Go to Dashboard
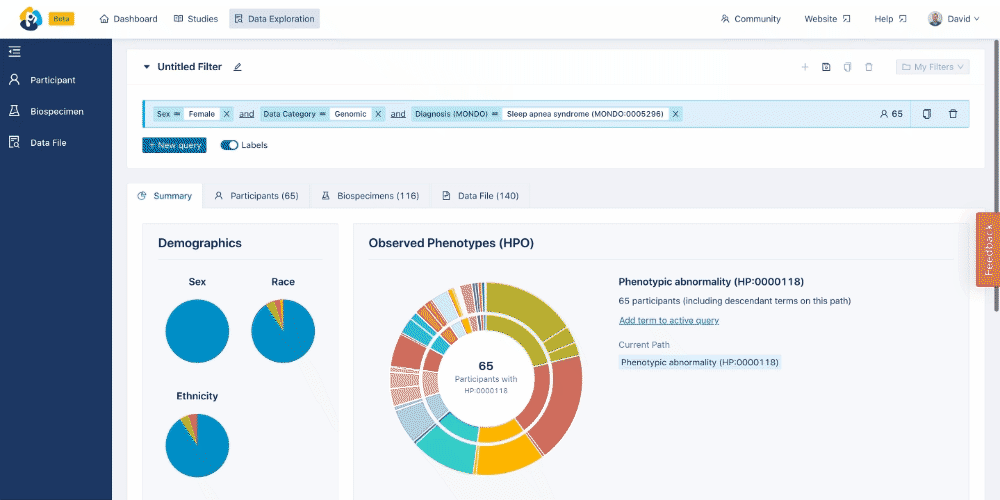The width and height of the screenshot is (1000, 500). point(128,19)
